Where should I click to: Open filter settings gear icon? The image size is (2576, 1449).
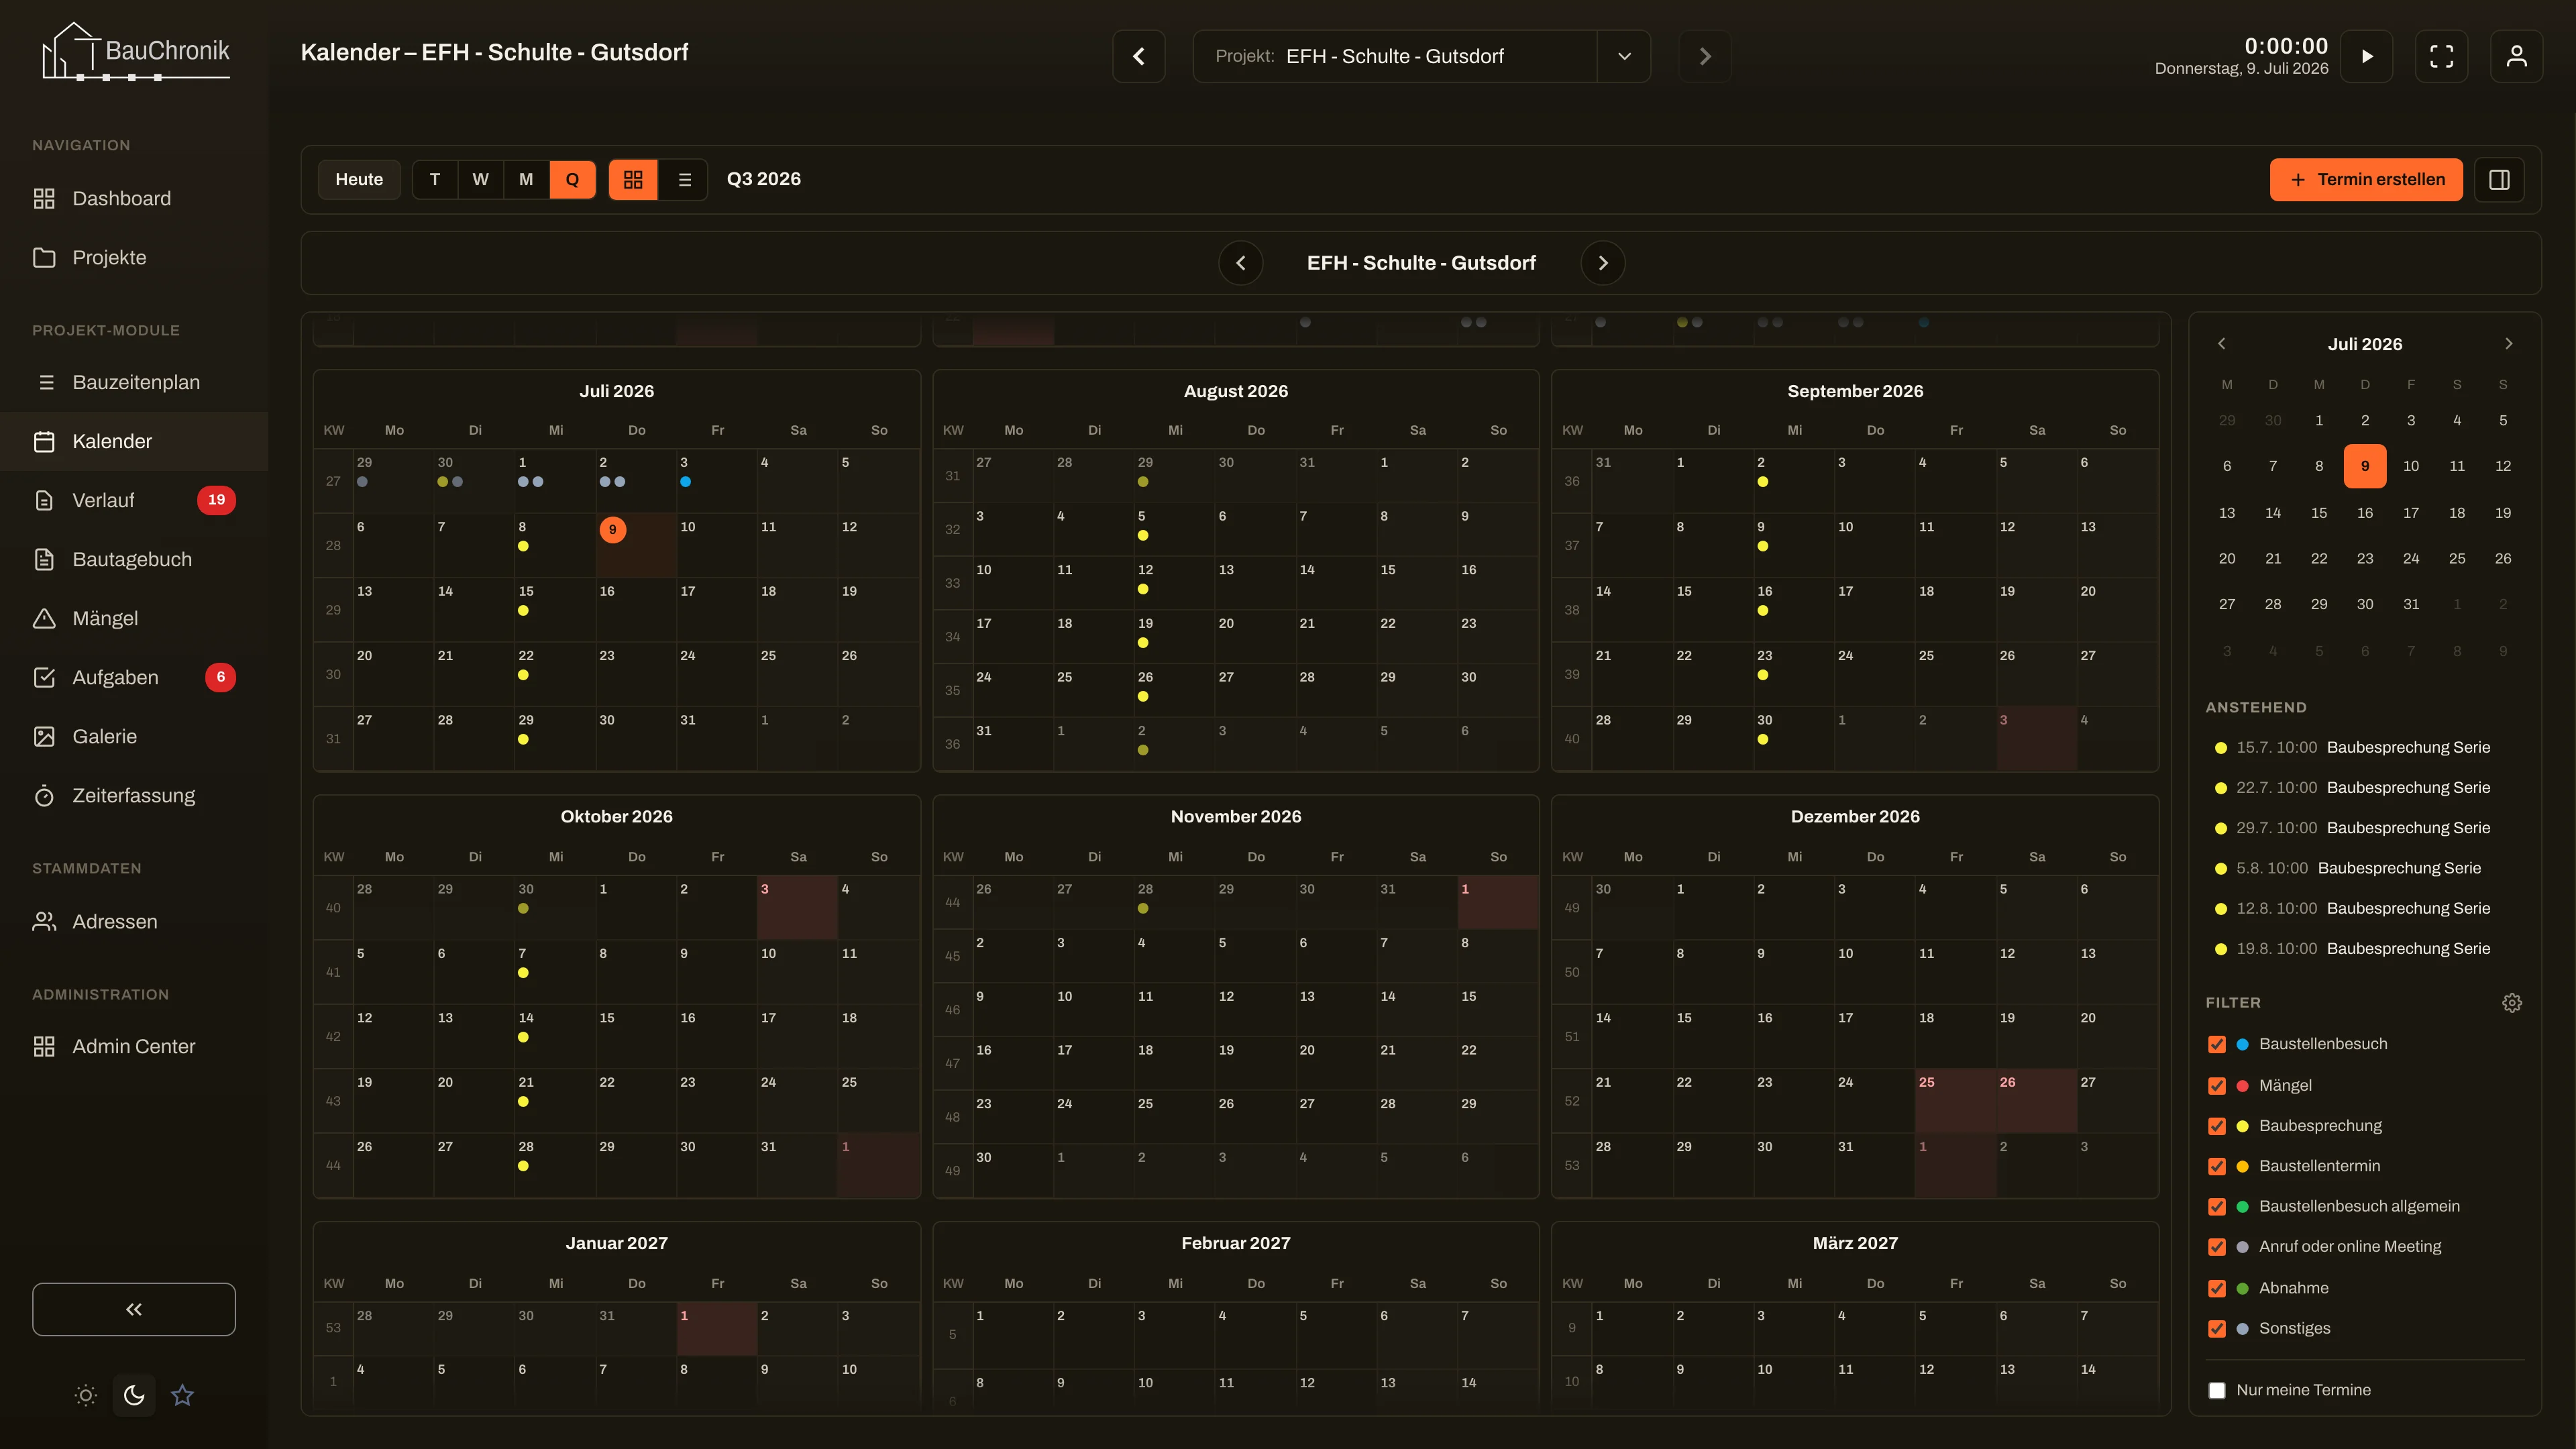tap(2512, 1003)
